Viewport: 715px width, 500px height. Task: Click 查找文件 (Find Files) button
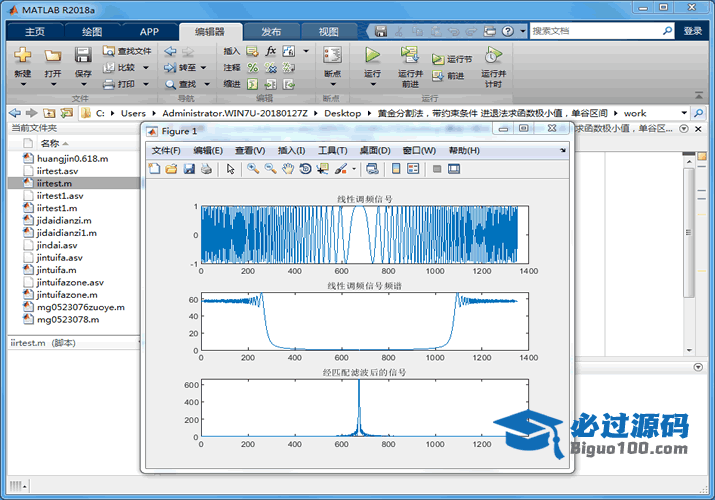tap(127, 51)
